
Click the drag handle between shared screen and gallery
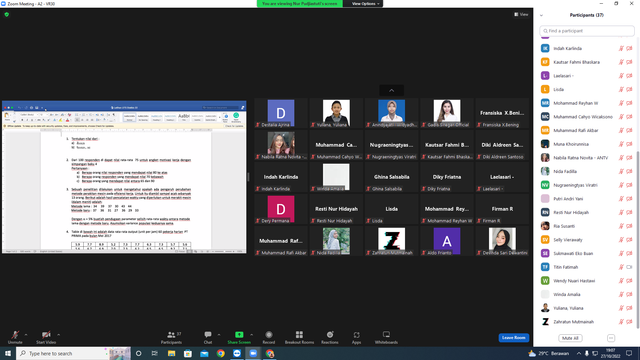(x=248, y=177)
